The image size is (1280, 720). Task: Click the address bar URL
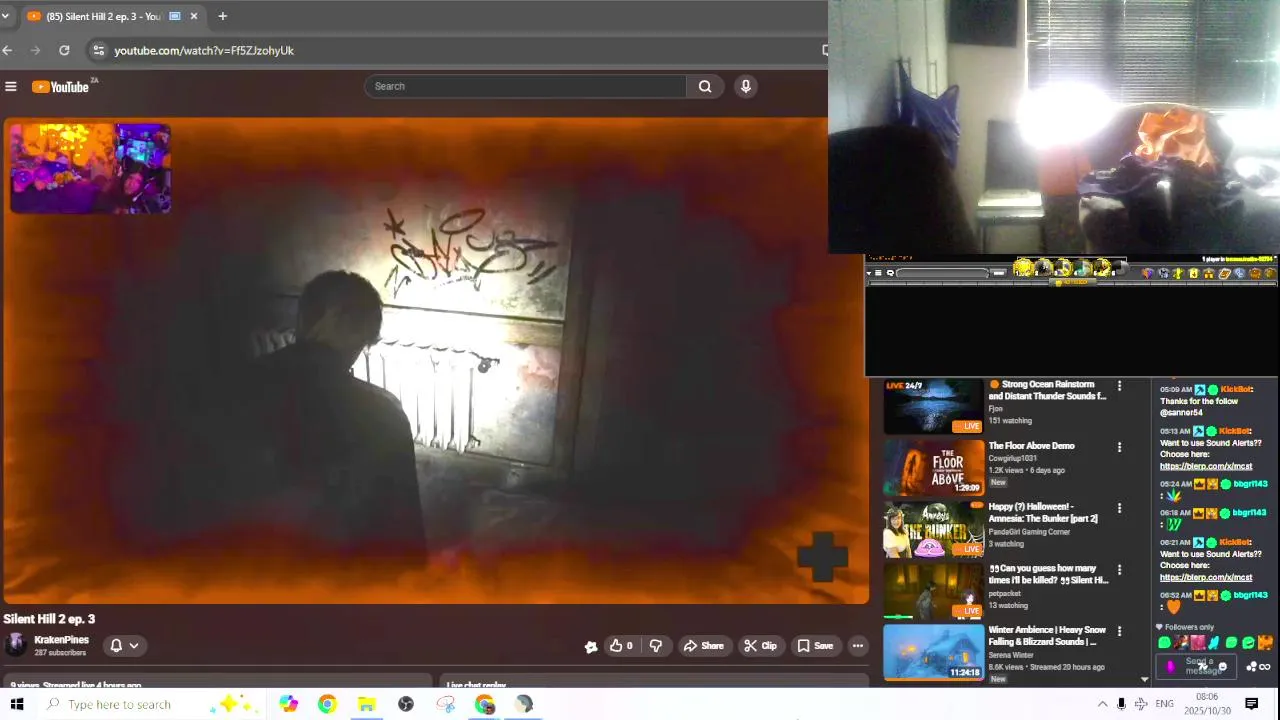pos(204,50)
